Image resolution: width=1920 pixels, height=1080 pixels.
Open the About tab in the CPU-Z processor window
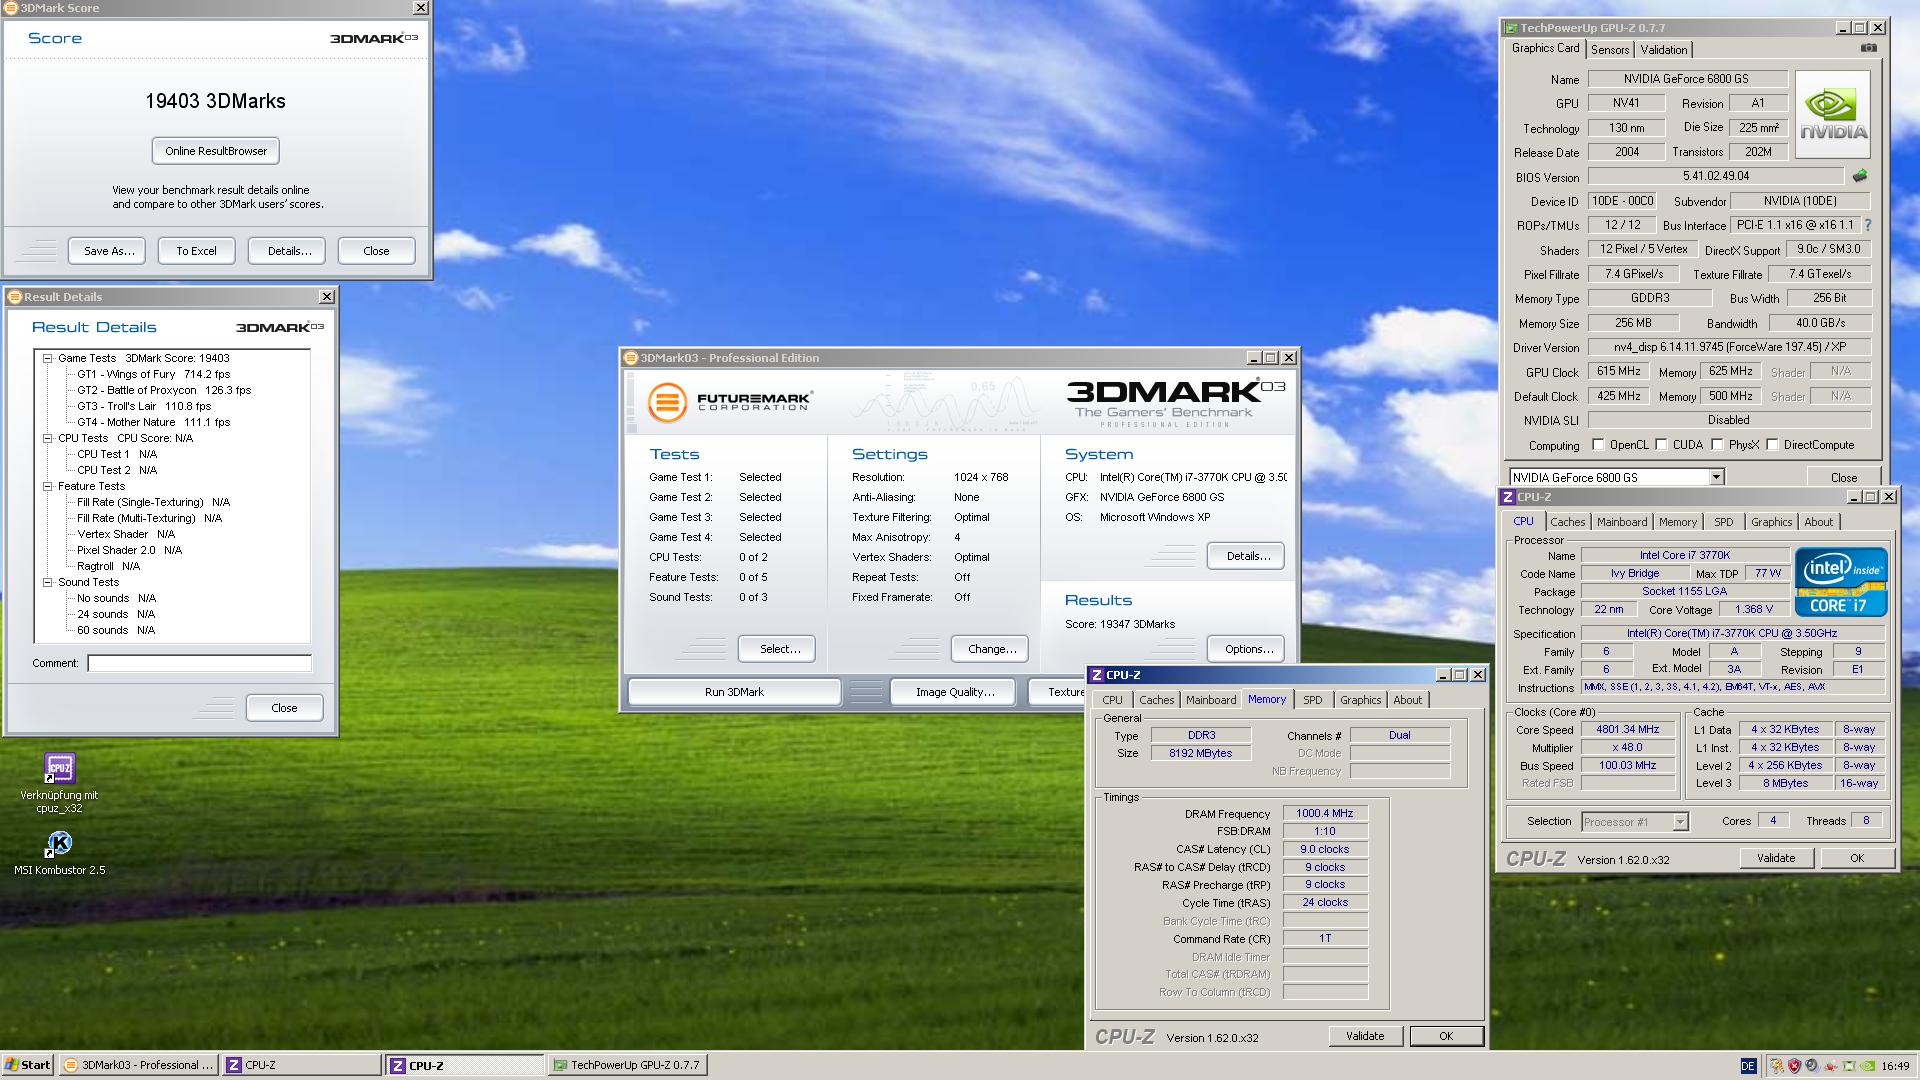click(1818, 522)
